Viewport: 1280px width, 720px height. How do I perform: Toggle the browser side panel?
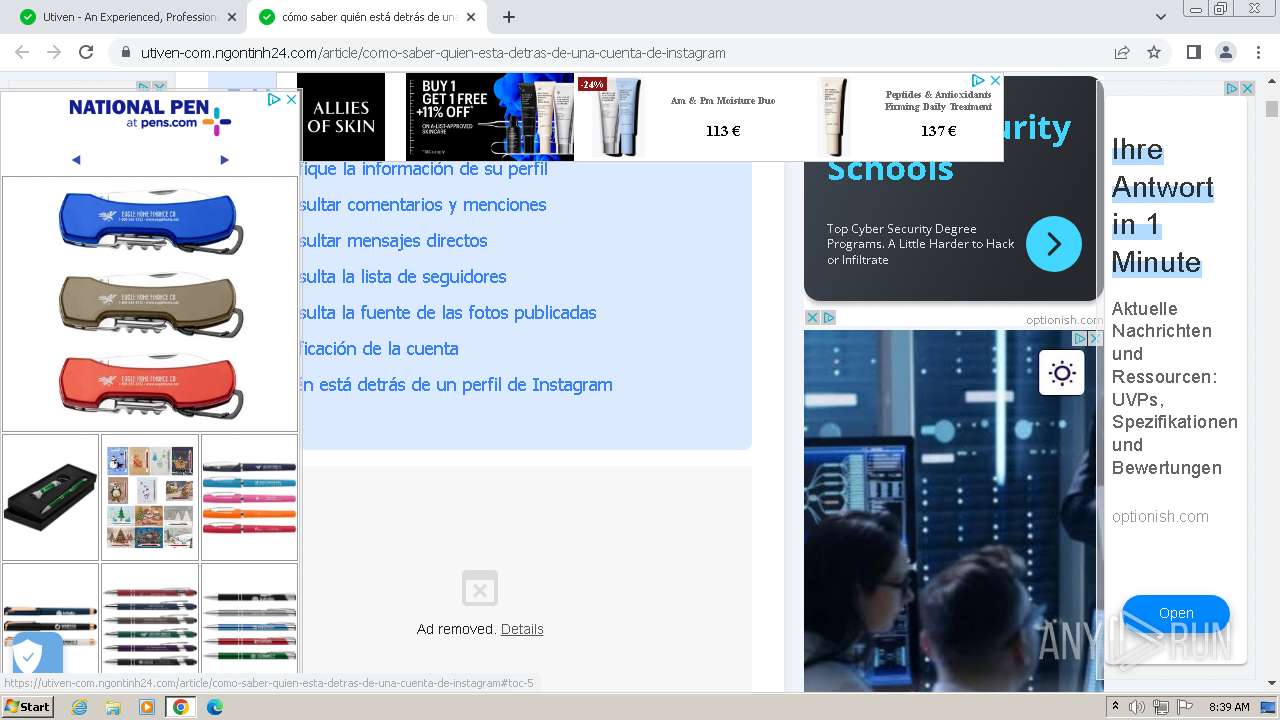pyautogui.click(x=1193, y=52)
